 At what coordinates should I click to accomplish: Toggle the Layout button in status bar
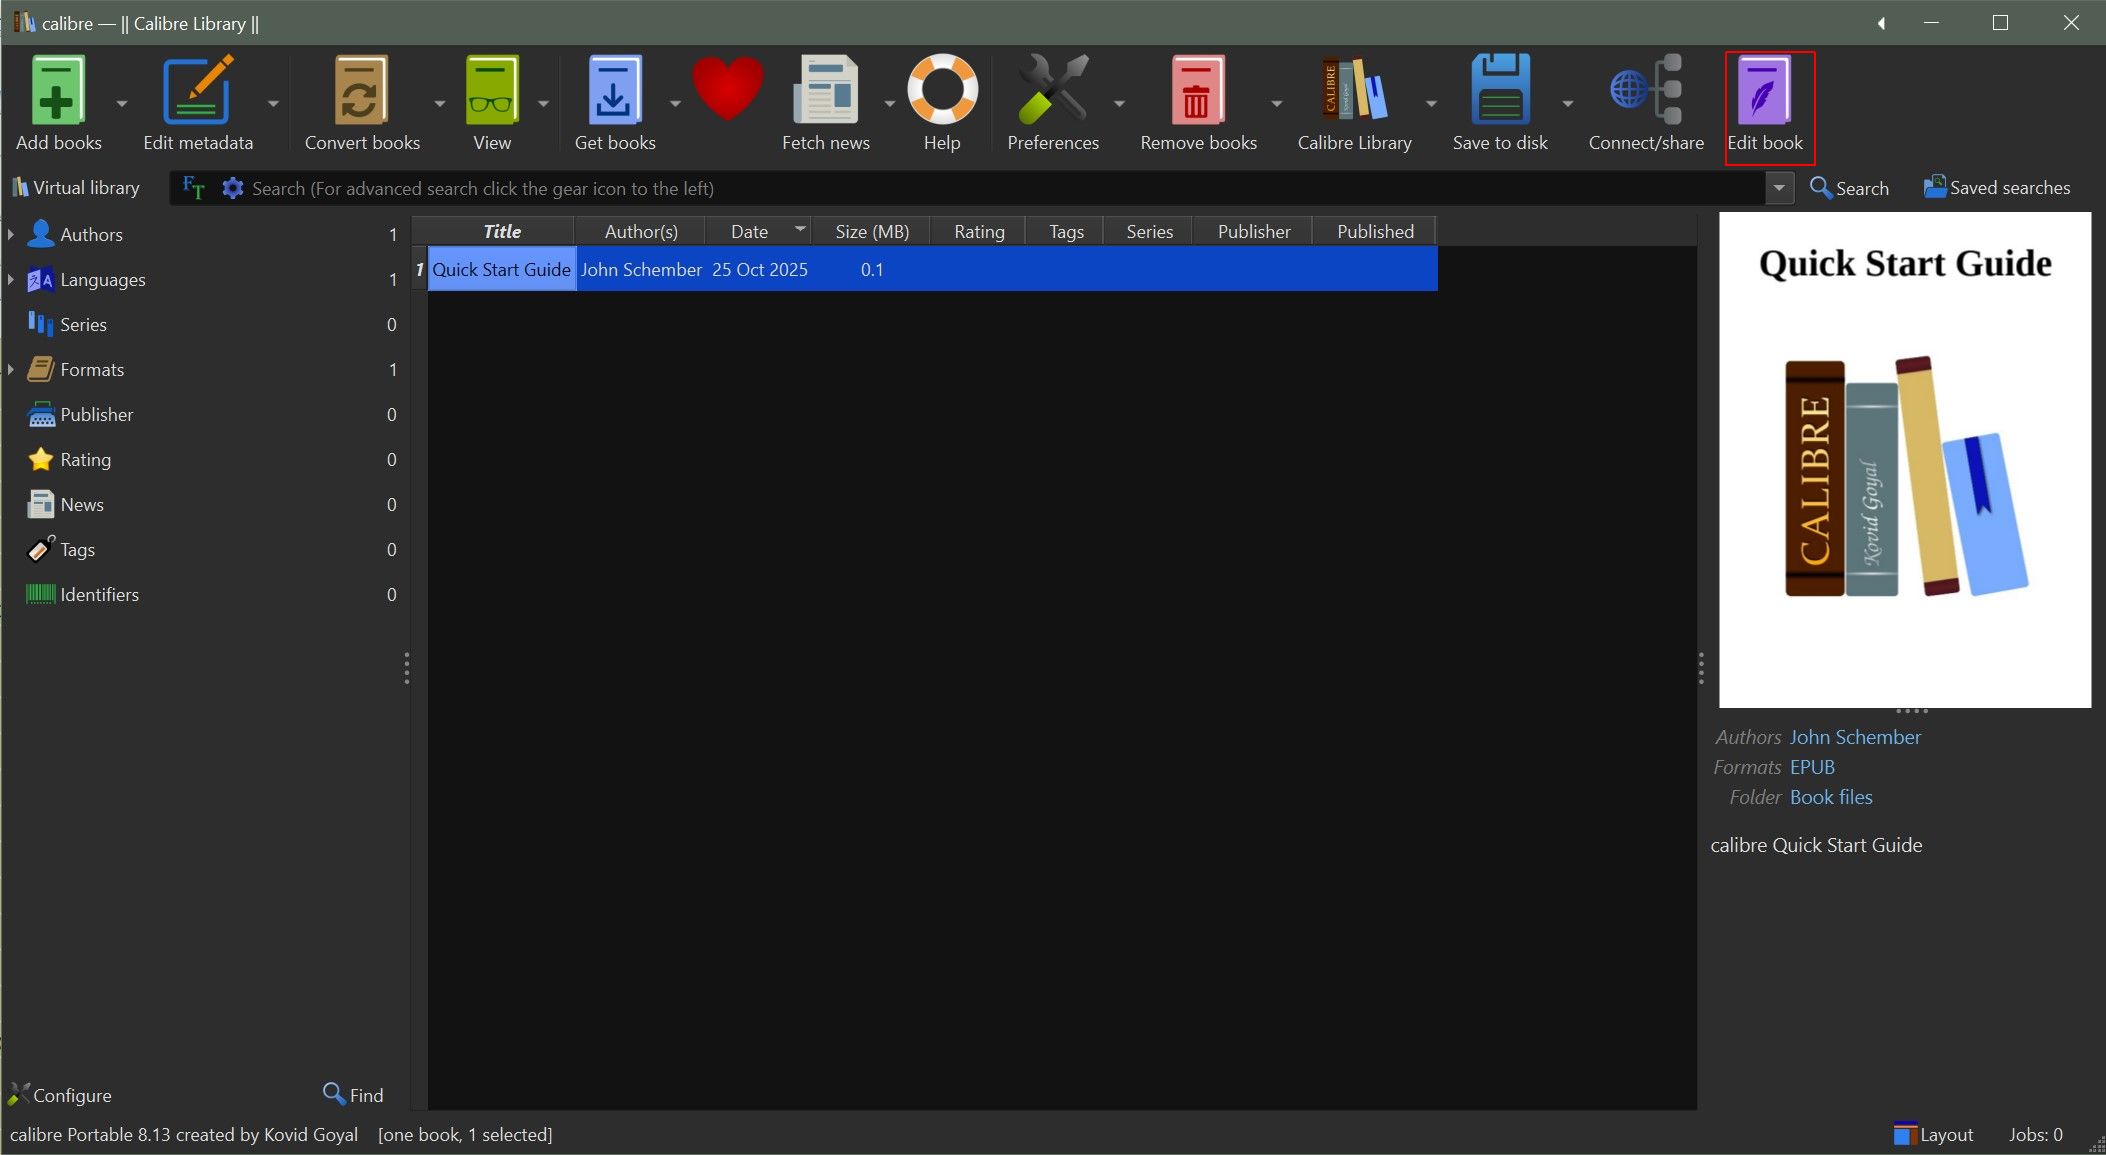pyautogui.click(x=1934, y=1134)
